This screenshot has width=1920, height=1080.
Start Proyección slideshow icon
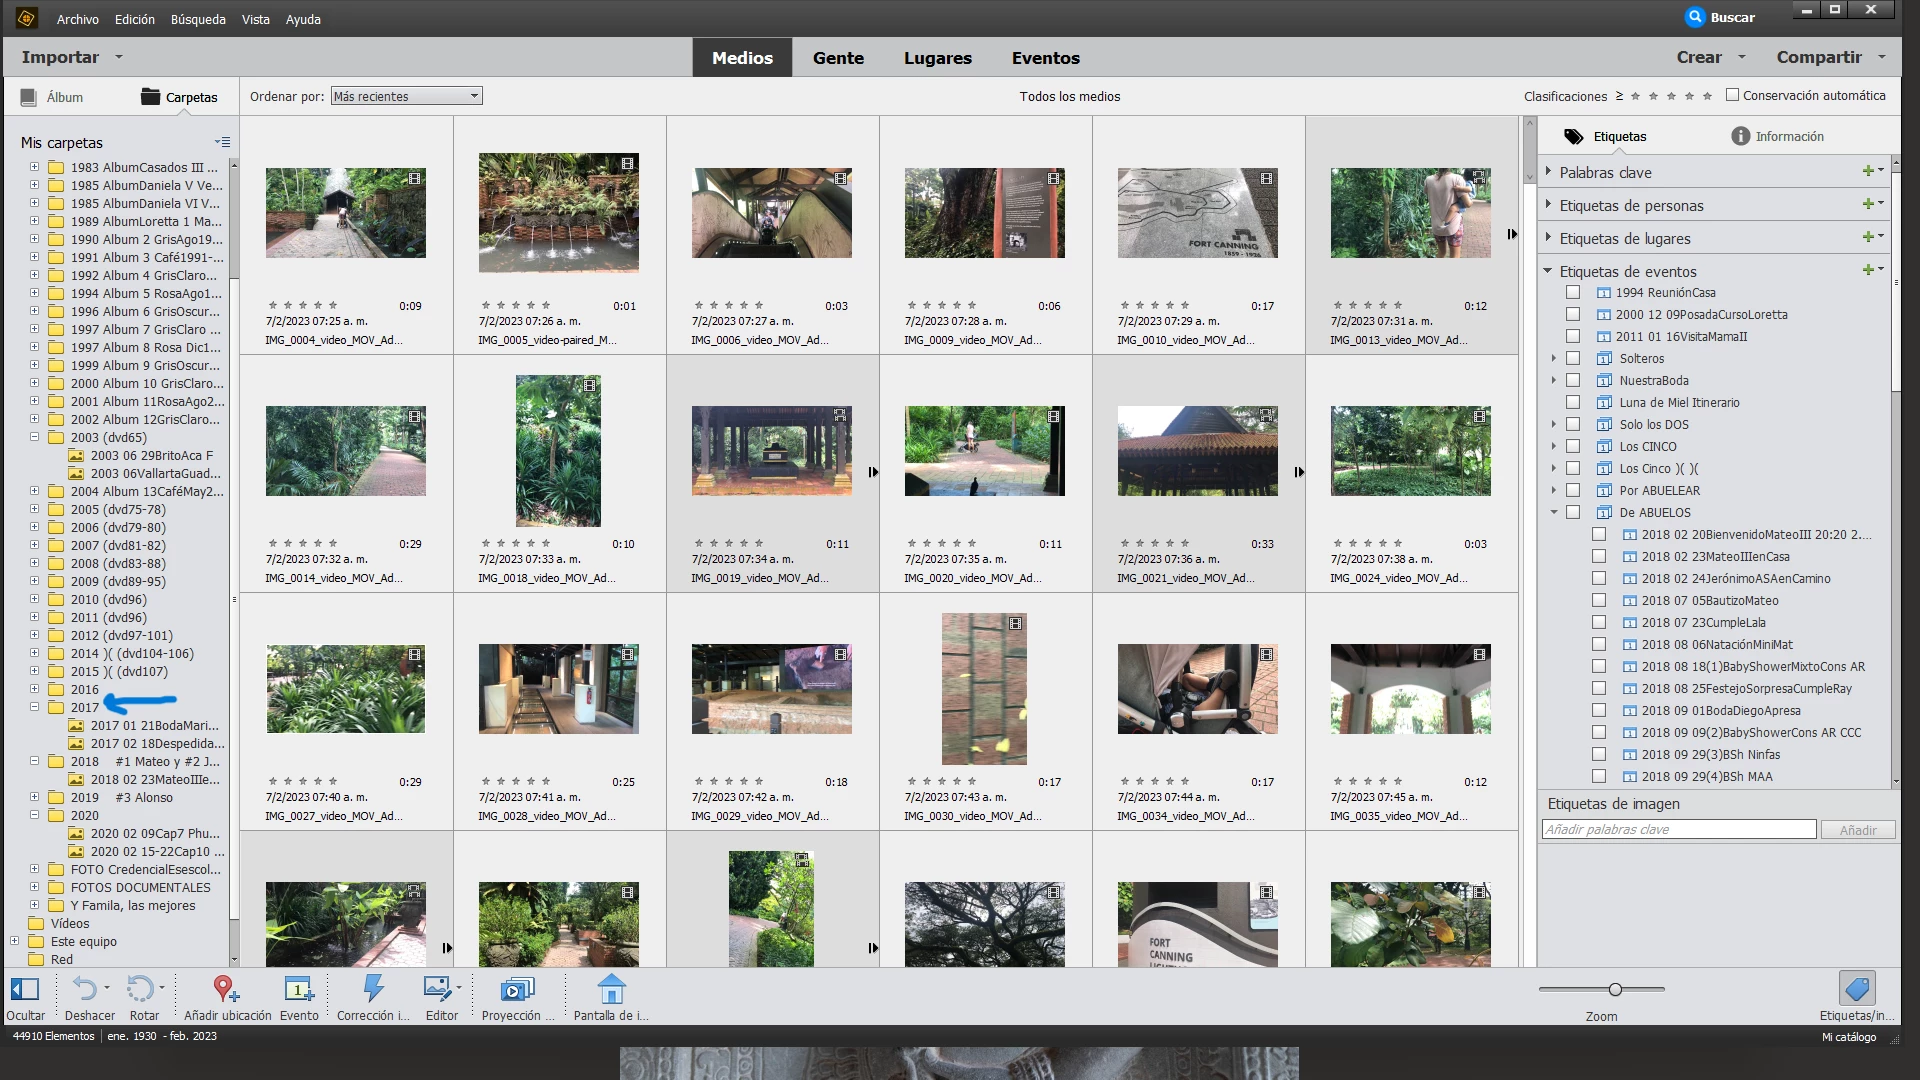pyautogui.click(x=517, y=990)
